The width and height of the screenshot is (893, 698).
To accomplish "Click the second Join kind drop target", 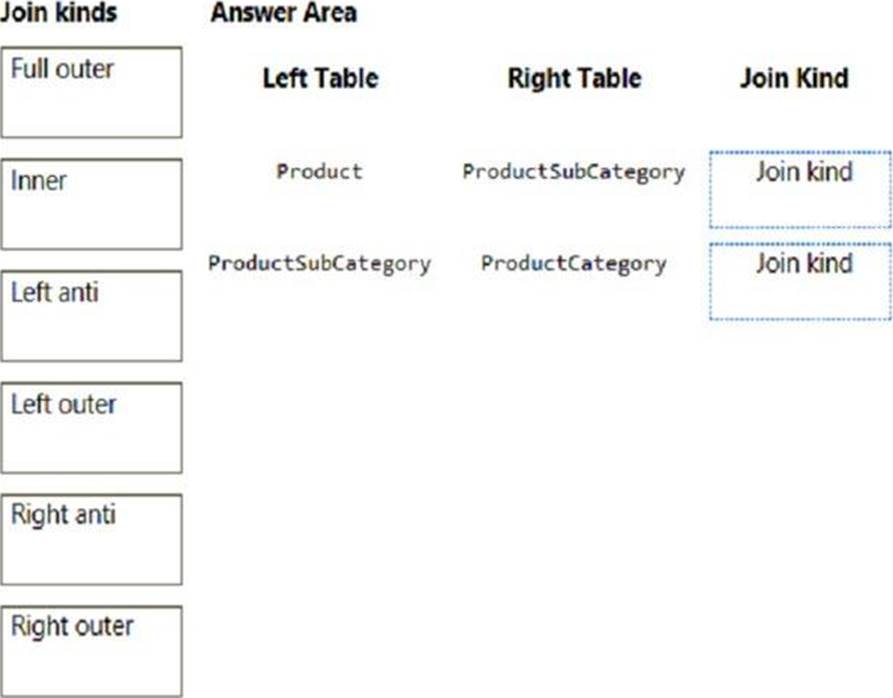I will (x=800, y=281).
